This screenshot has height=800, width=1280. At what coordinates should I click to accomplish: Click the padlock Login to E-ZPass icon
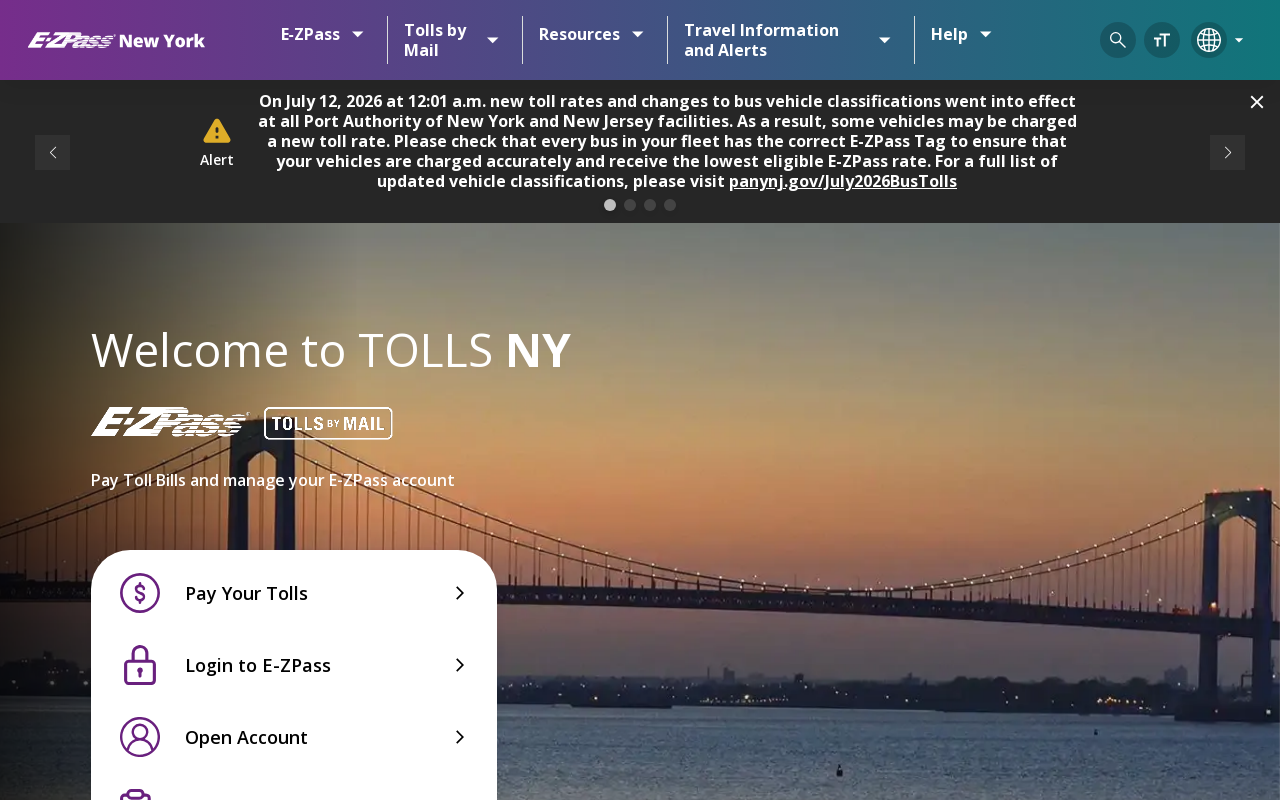coord(140,665)
